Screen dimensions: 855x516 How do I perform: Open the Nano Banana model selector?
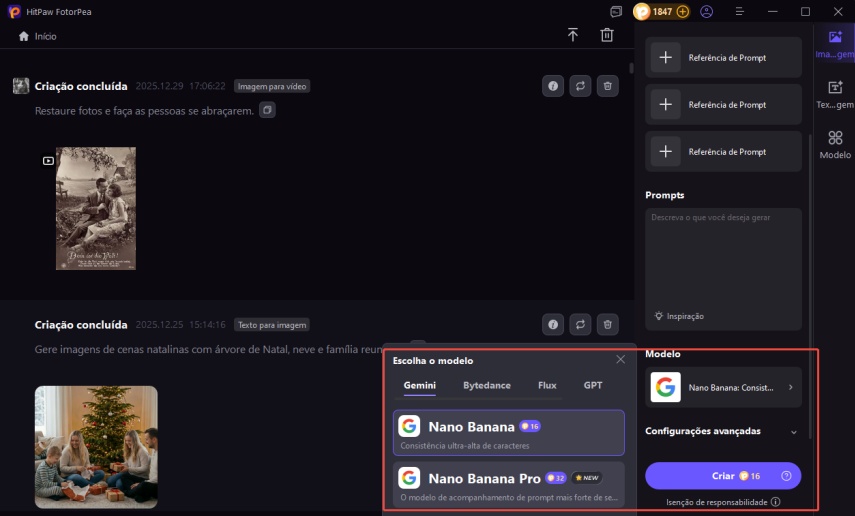coord(723,387)
